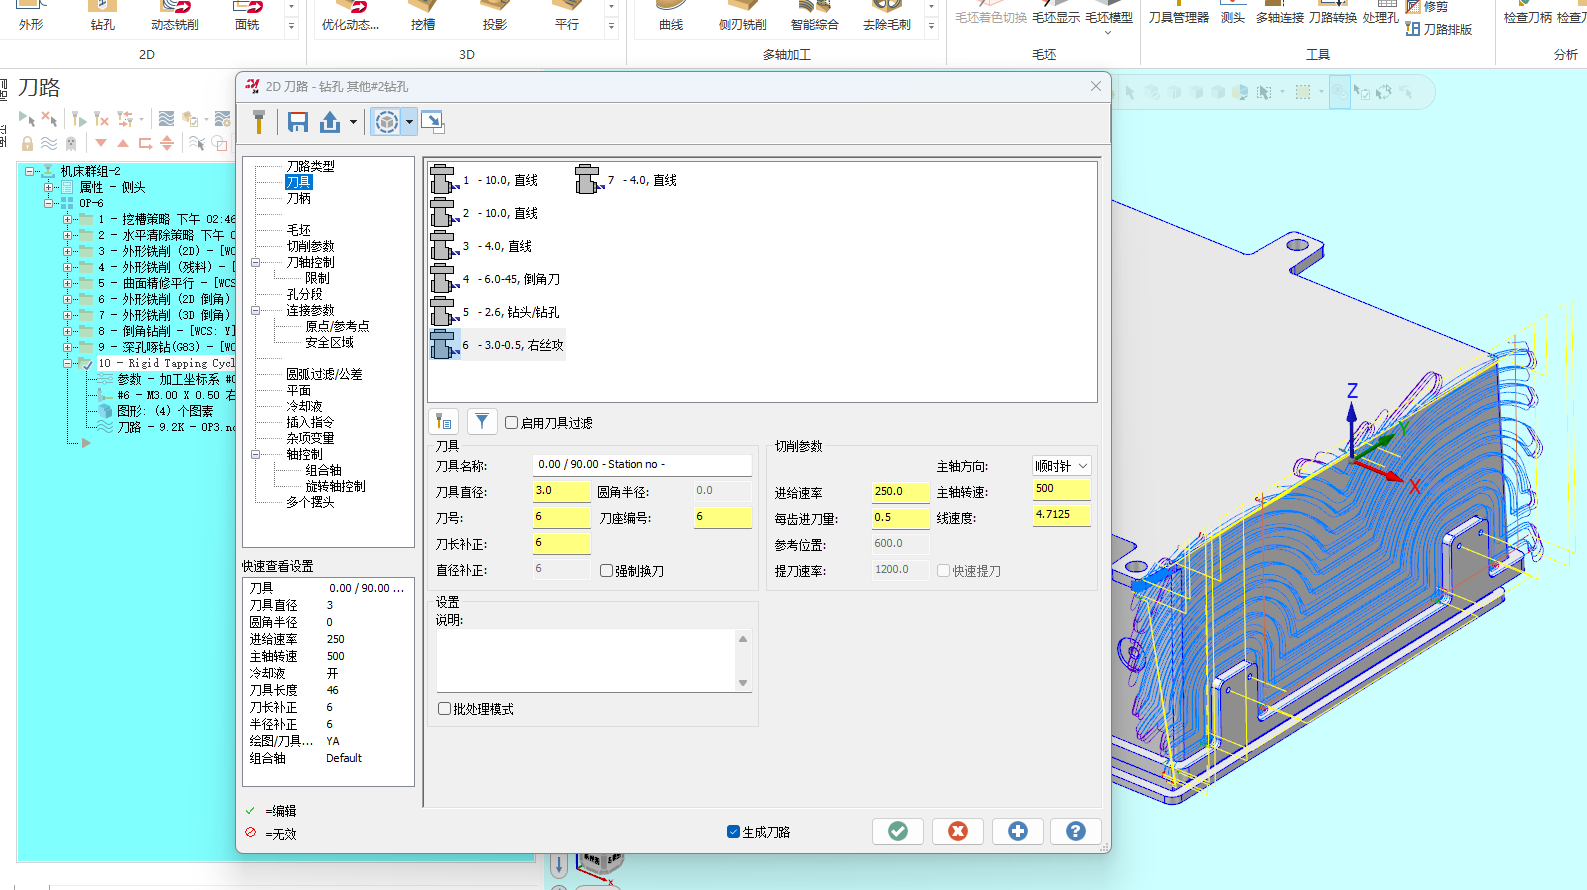Image resolution: width=1587 pixels, height=890 pixels.
Task: Click the regenerate dirty operations icon
Action: click(101, 119)
